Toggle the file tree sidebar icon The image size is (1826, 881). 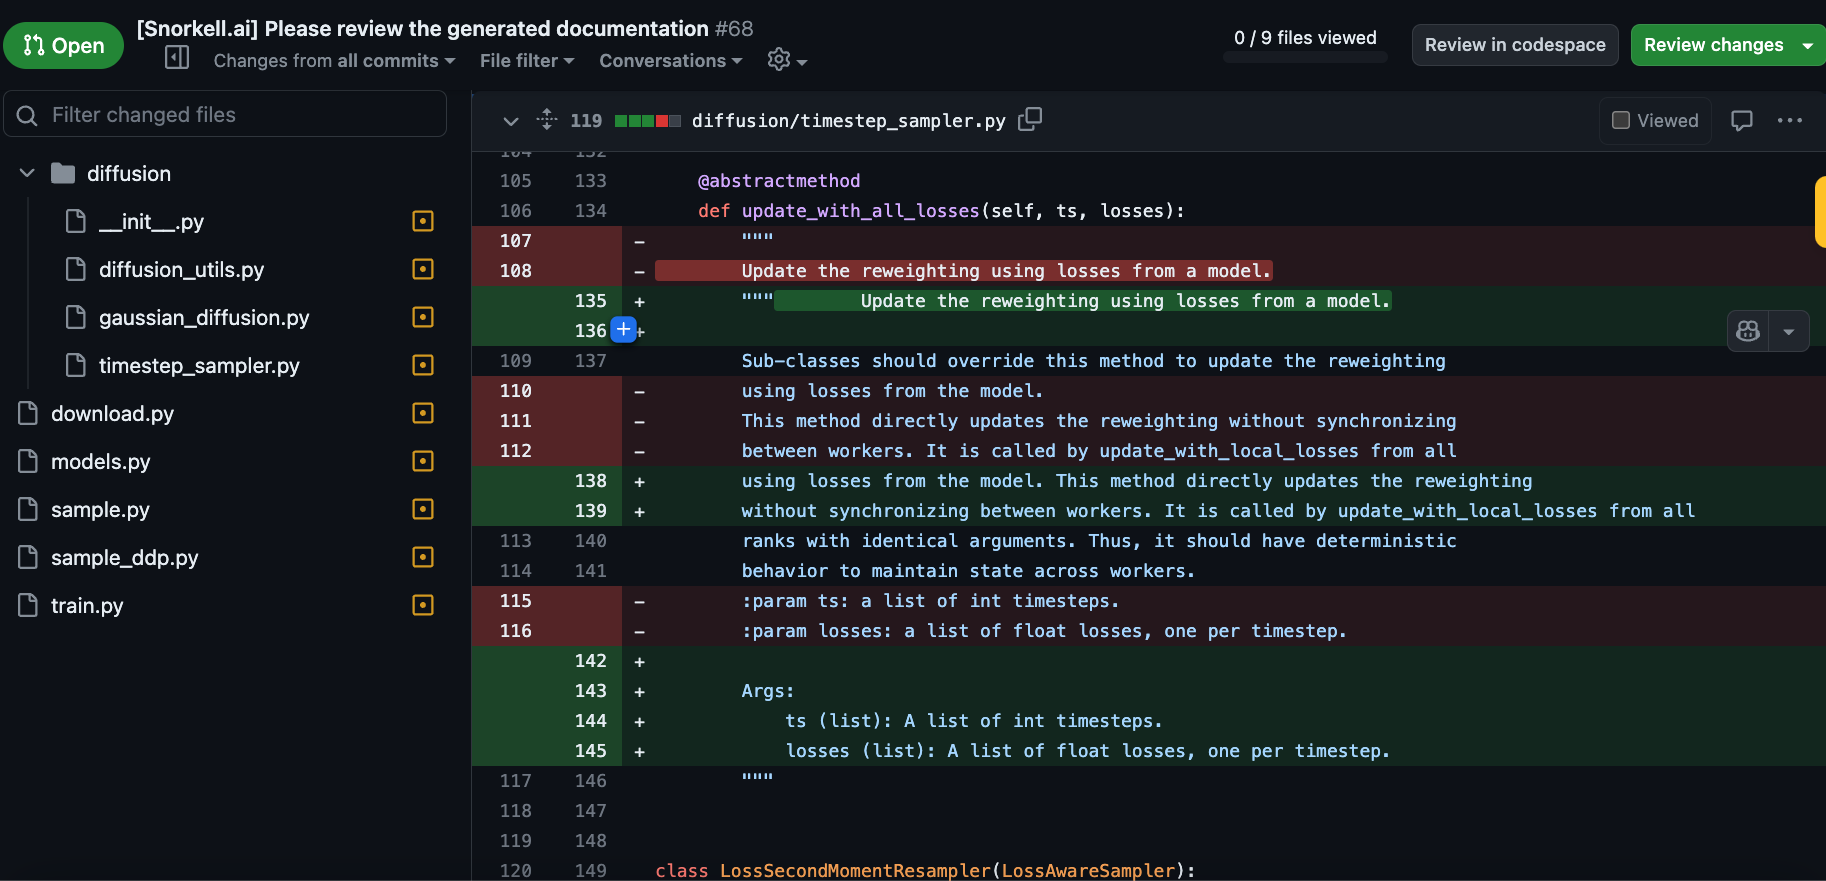177,58
